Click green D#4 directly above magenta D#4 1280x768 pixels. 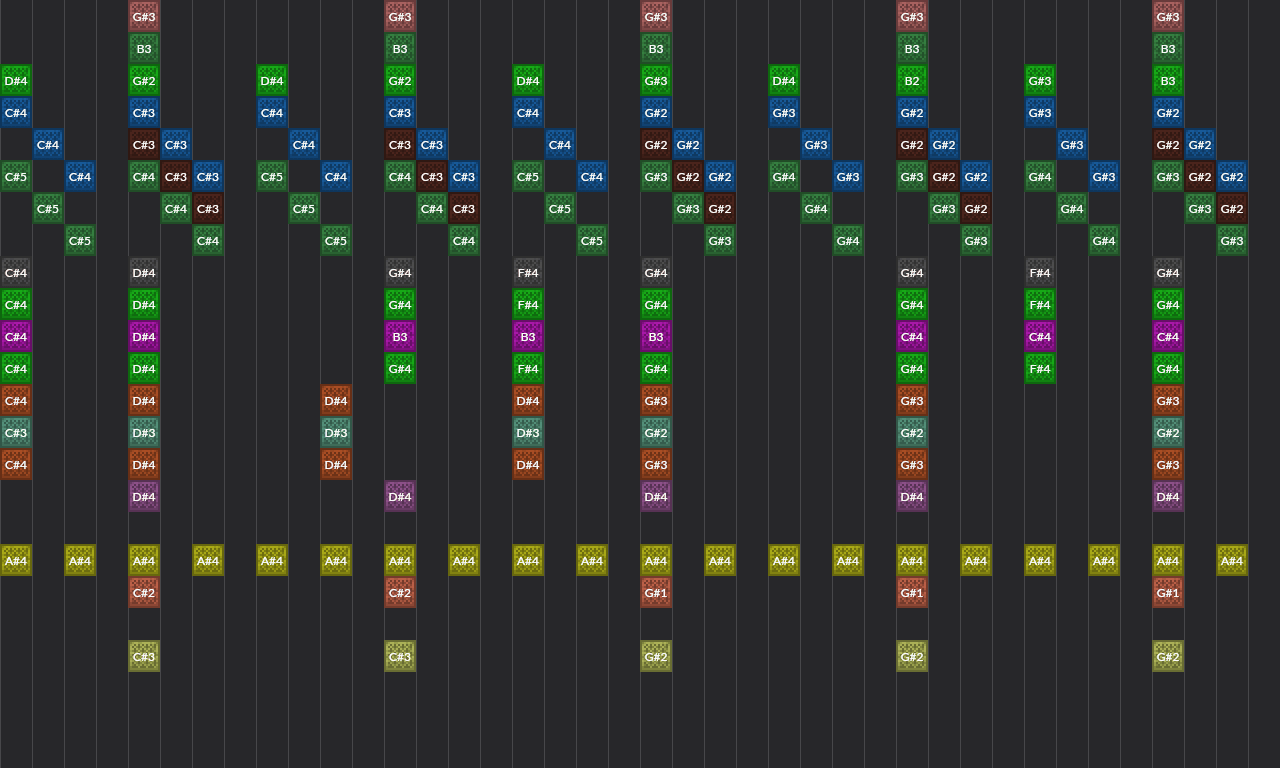coord(144,305)
